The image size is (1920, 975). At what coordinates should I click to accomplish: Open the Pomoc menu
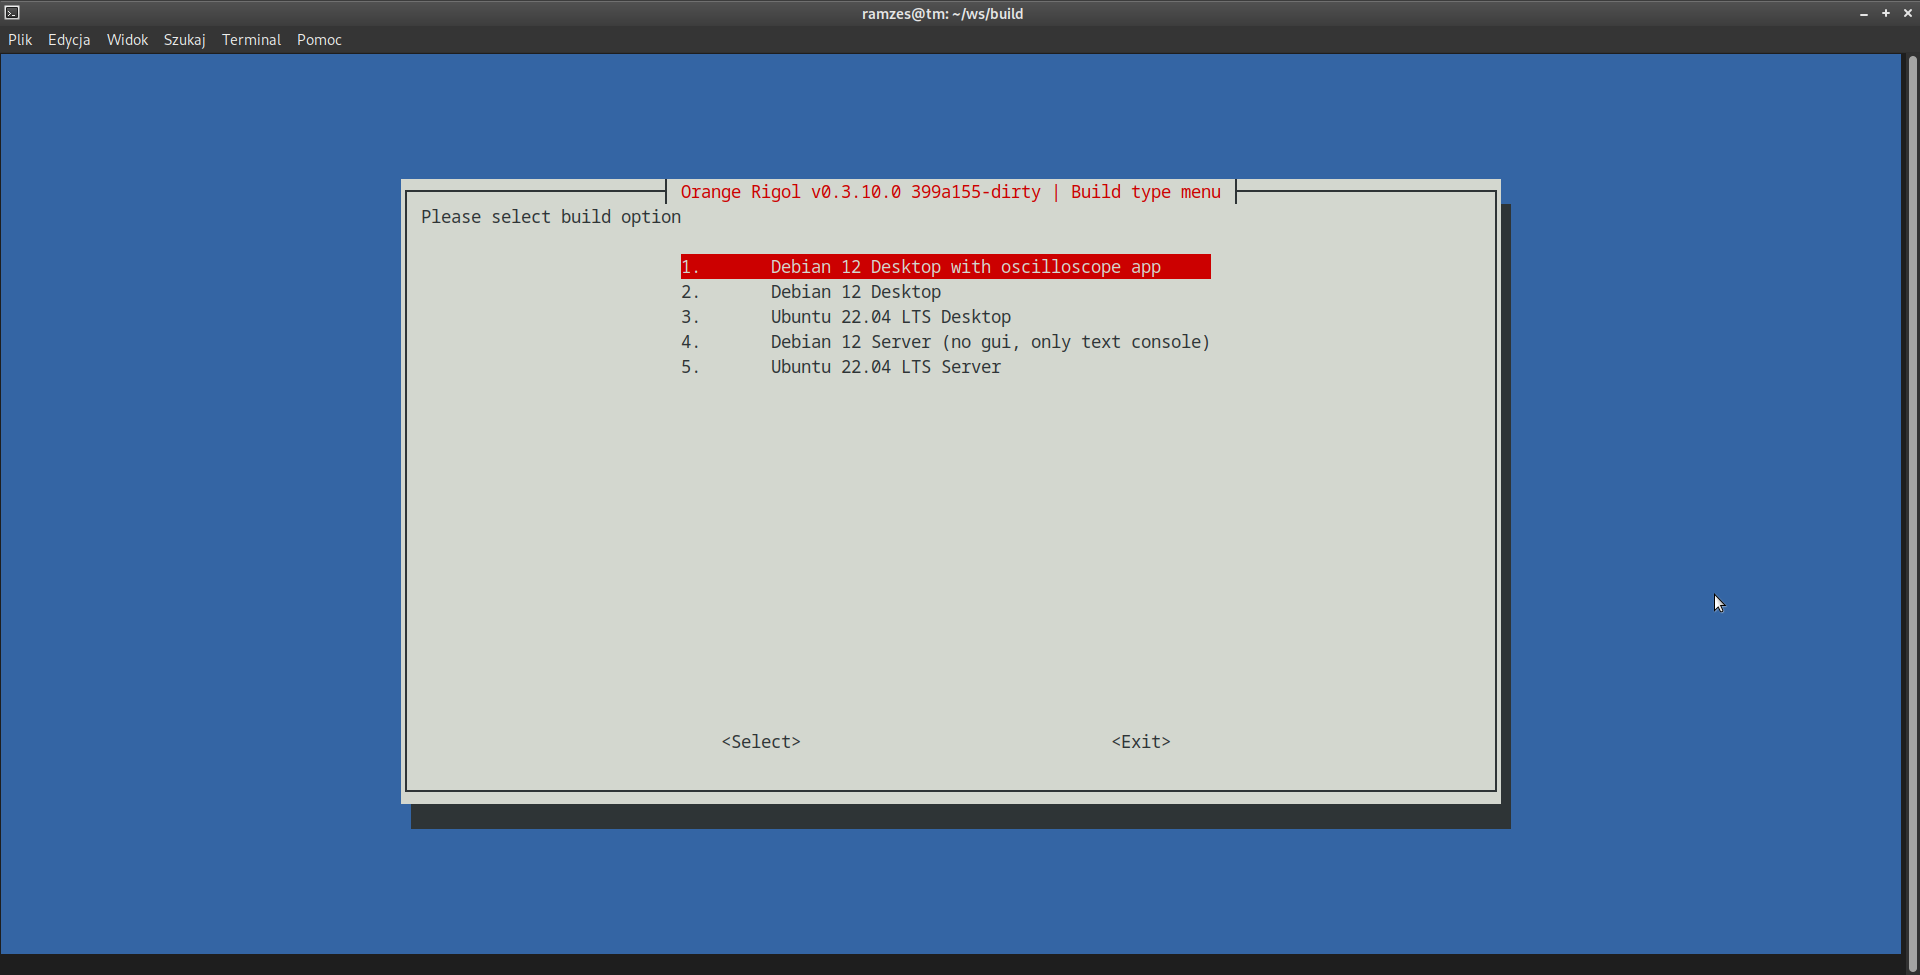pos(319,40)
